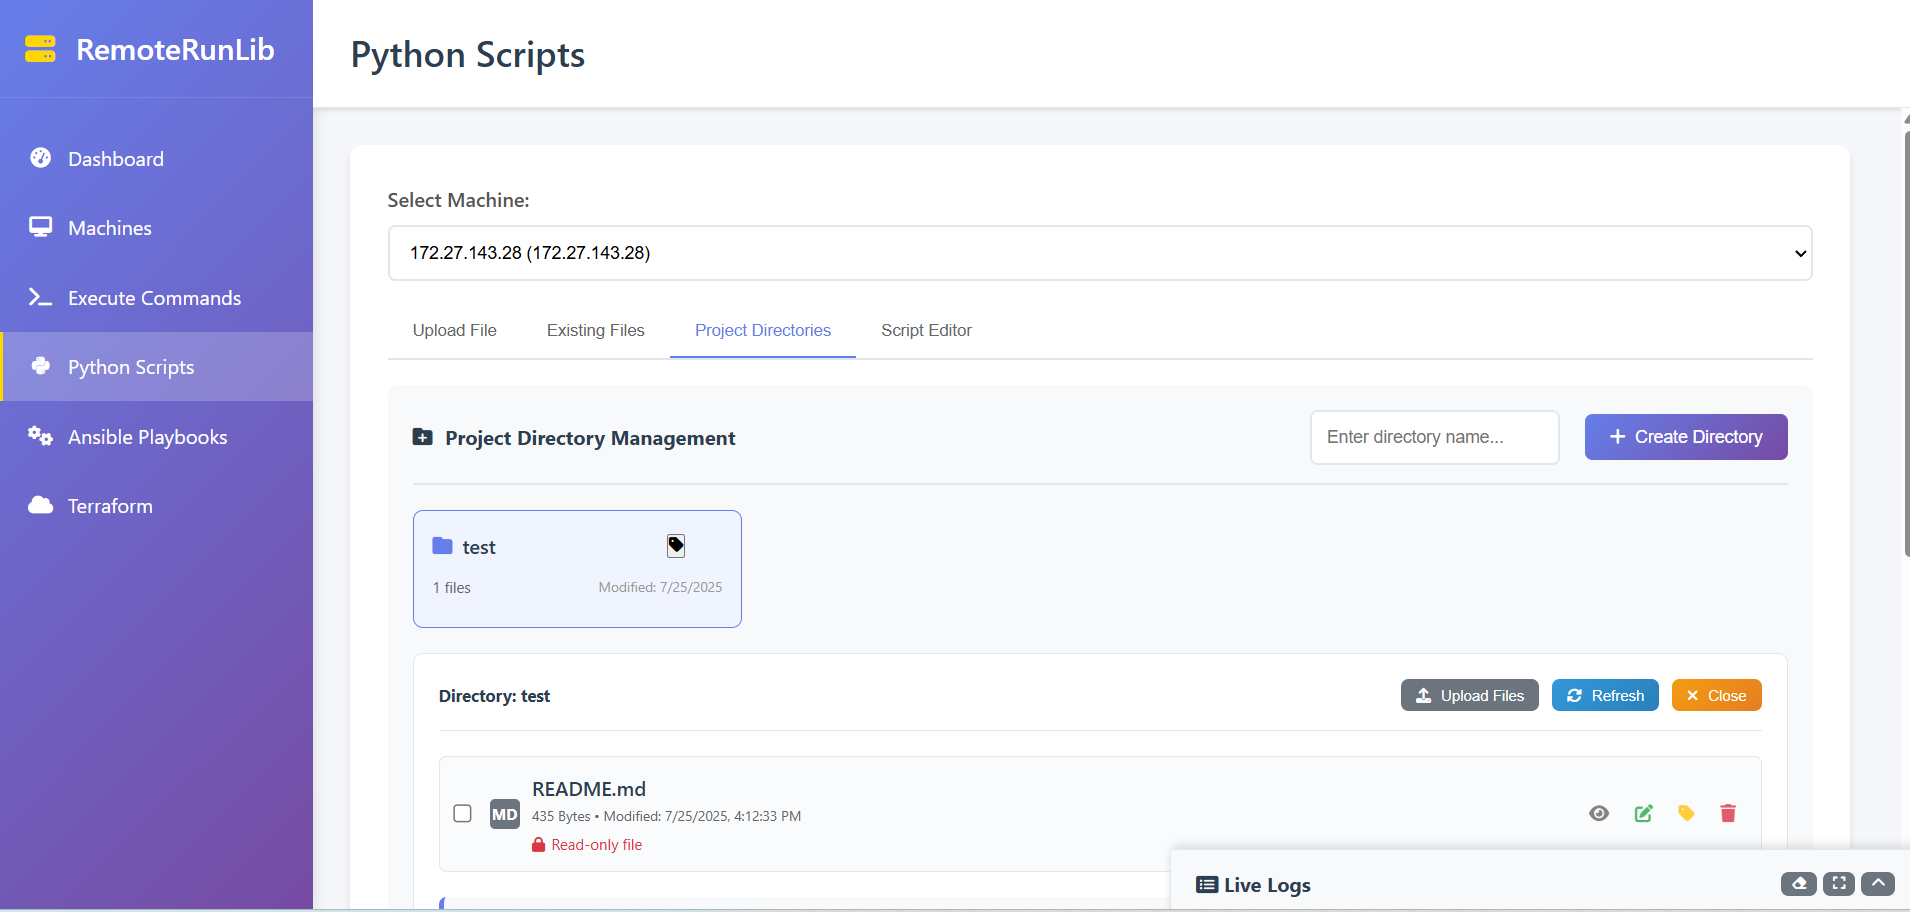Viewport: 1910px width, 912px height.
Task: Edit README.md with the green pencil icon
Action: pos(1643,813)
